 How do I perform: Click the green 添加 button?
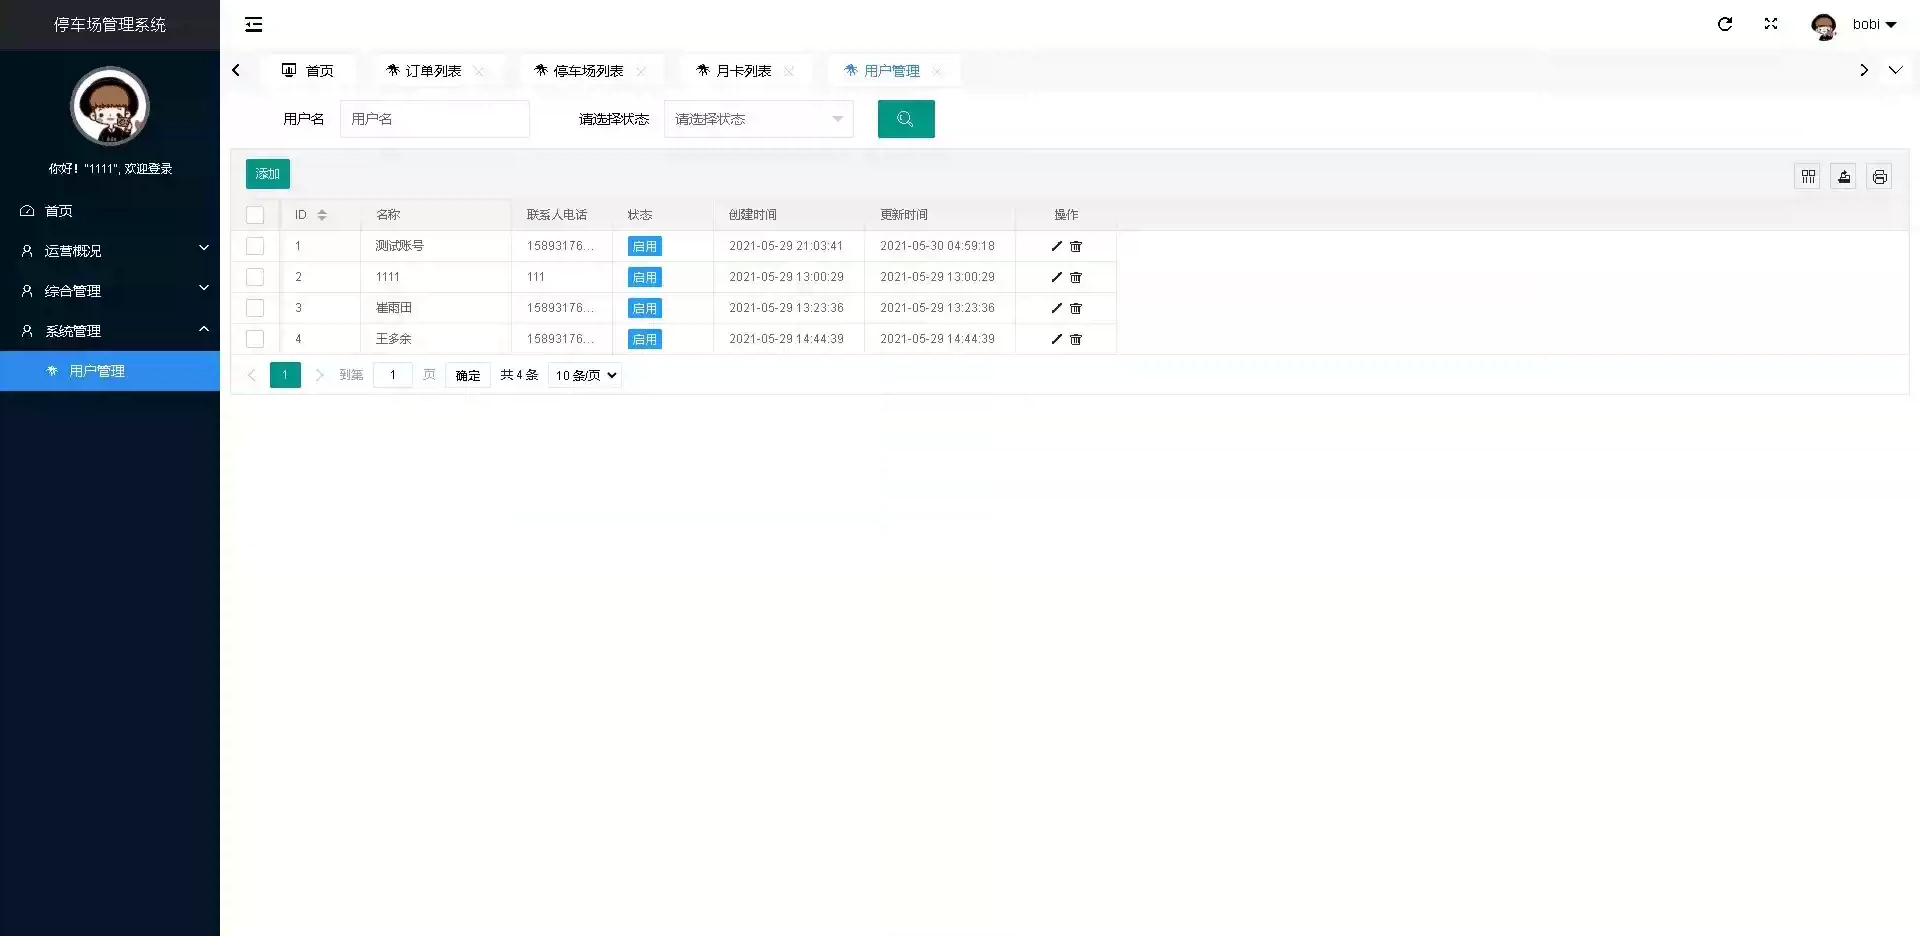click(x=267, y=174)
